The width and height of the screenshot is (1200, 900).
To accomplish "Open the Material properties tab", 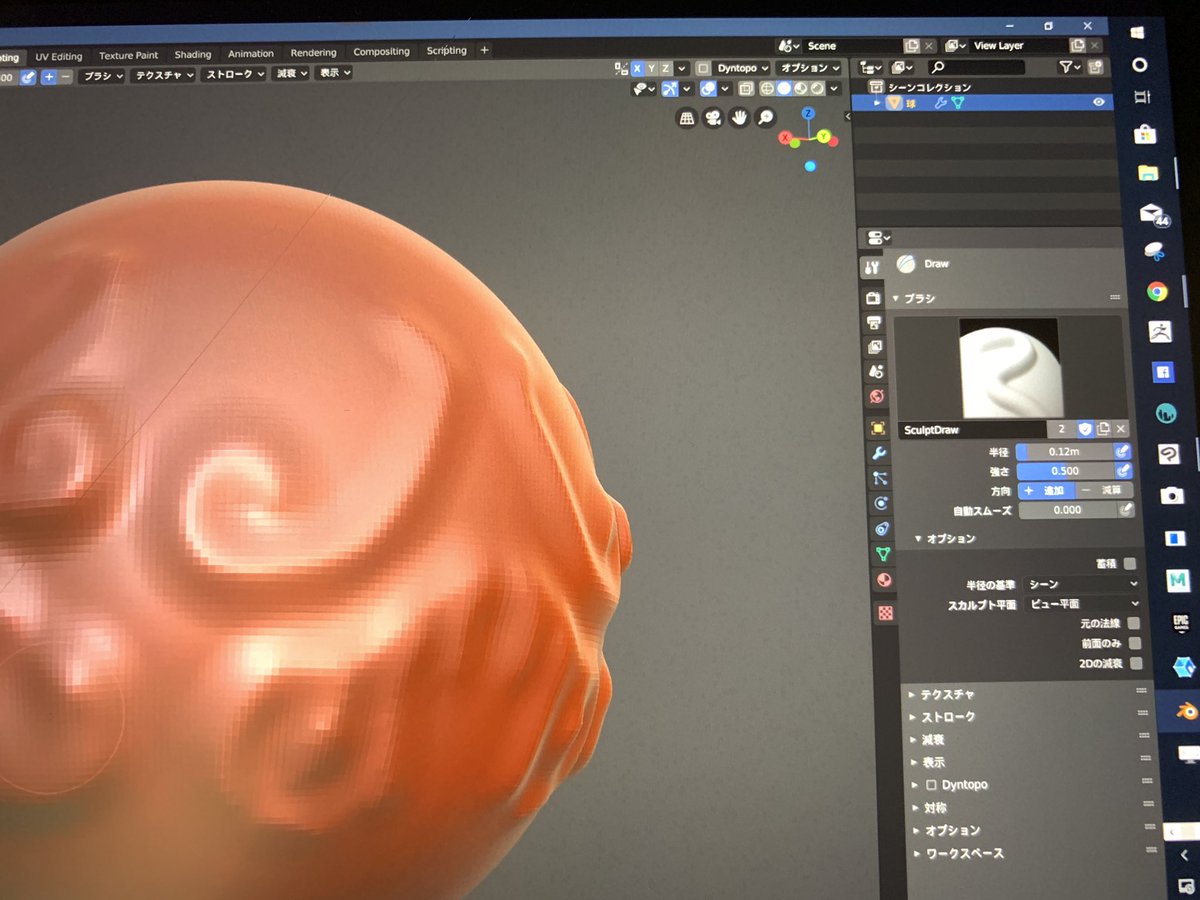I will point(884,580).
